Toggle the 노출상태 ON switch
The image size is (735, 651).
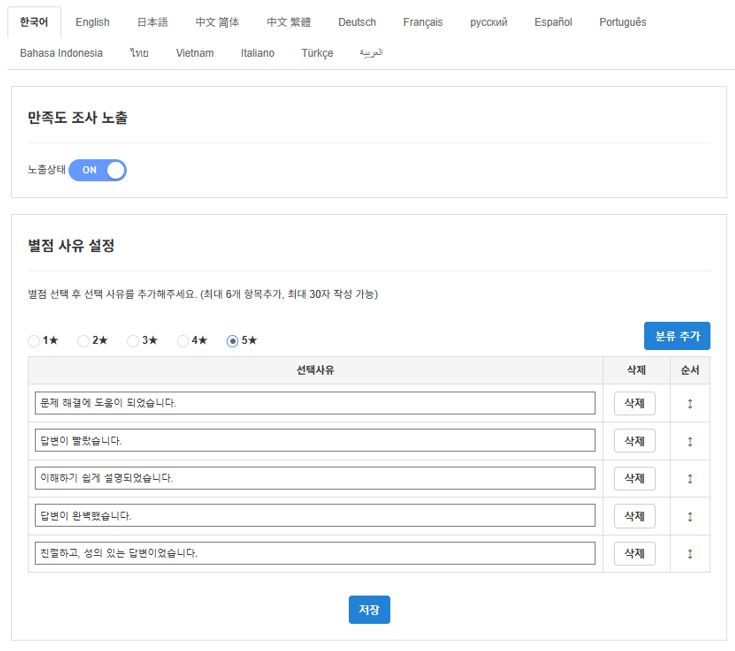tap(98, 170)
